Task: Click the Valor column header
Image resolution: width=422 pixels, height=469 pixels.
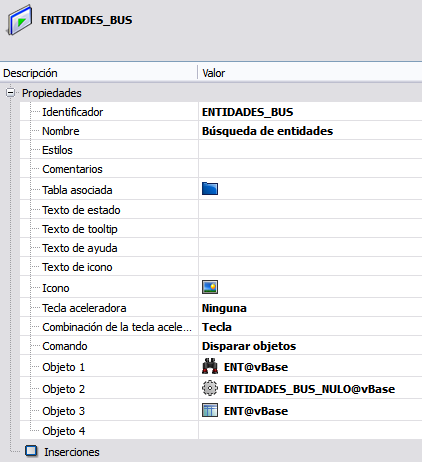Action: [310, 73]
